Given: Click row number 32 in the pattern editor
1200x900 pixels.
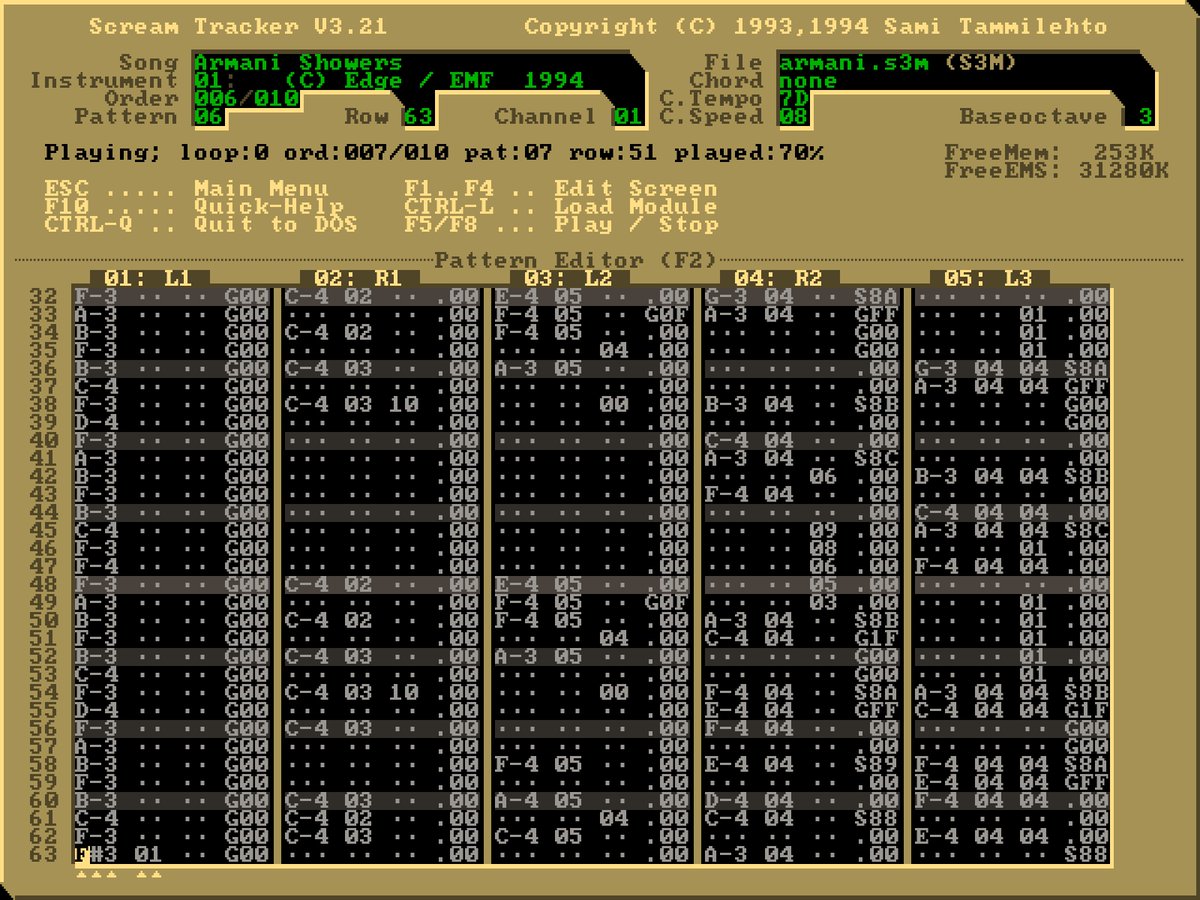Looking at the screenshot, I should pyautogui.click(x=44, y=296).
